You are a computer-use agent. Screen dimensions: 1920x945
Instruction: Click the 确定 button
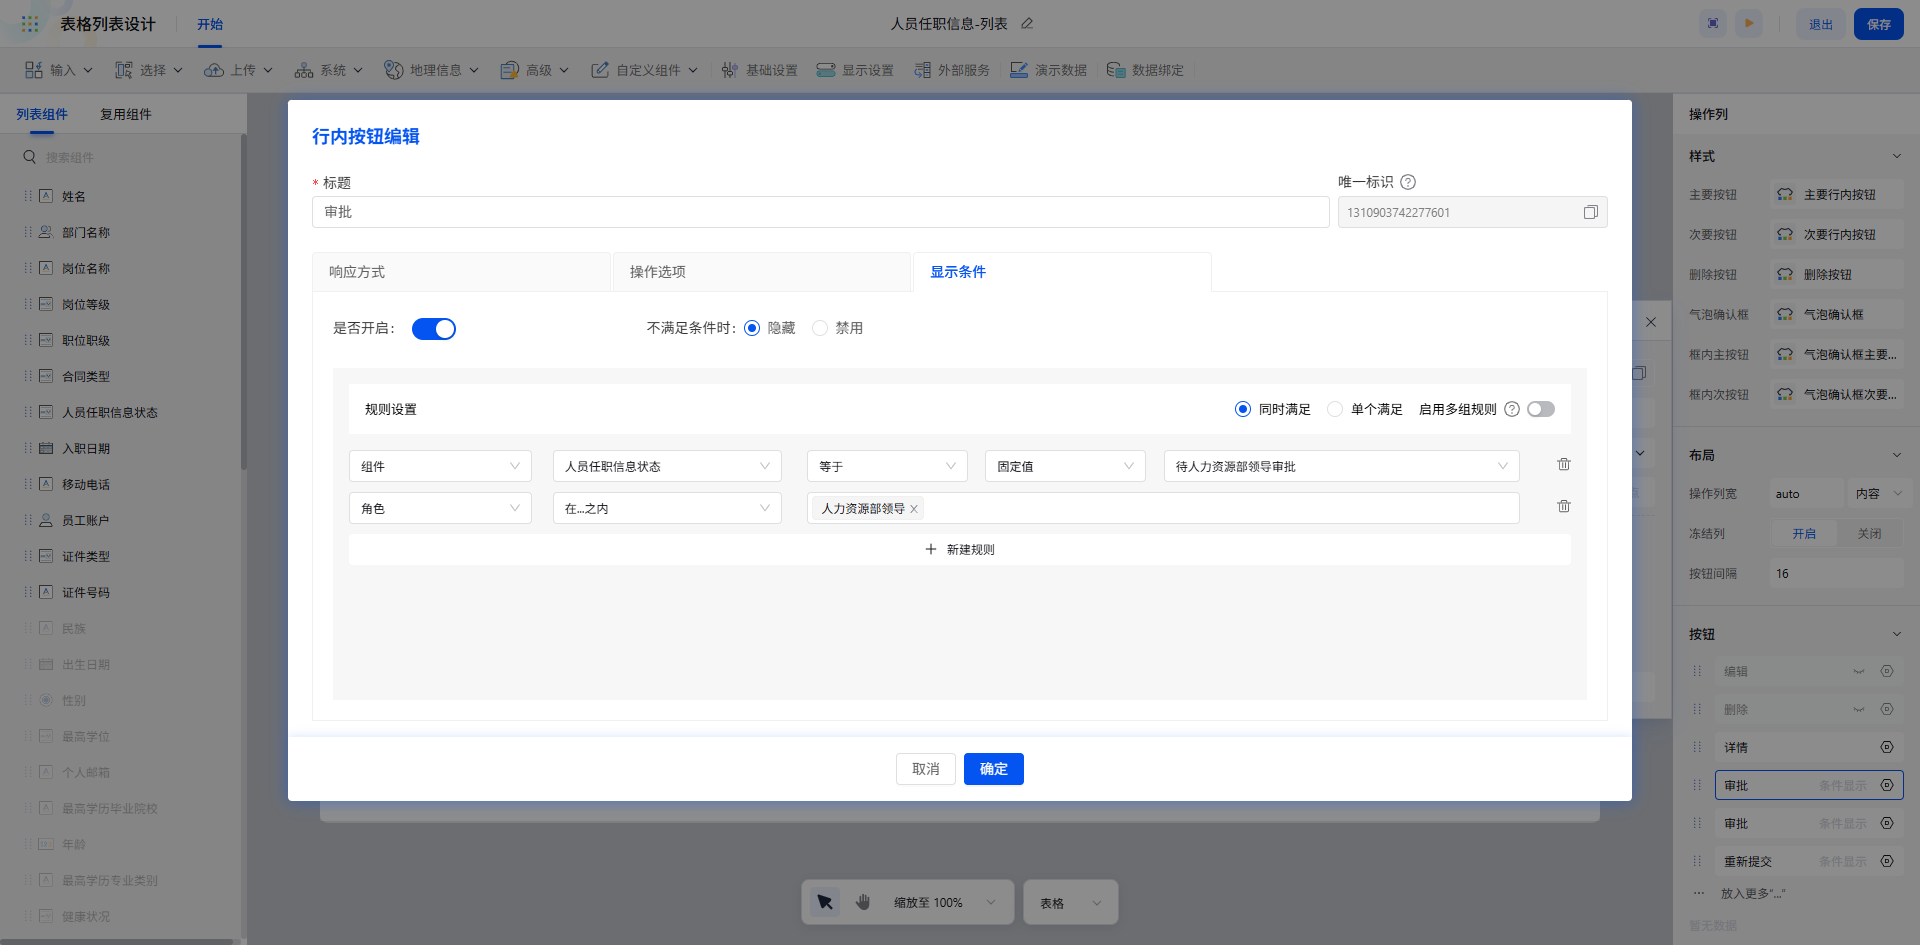[993, 769]
